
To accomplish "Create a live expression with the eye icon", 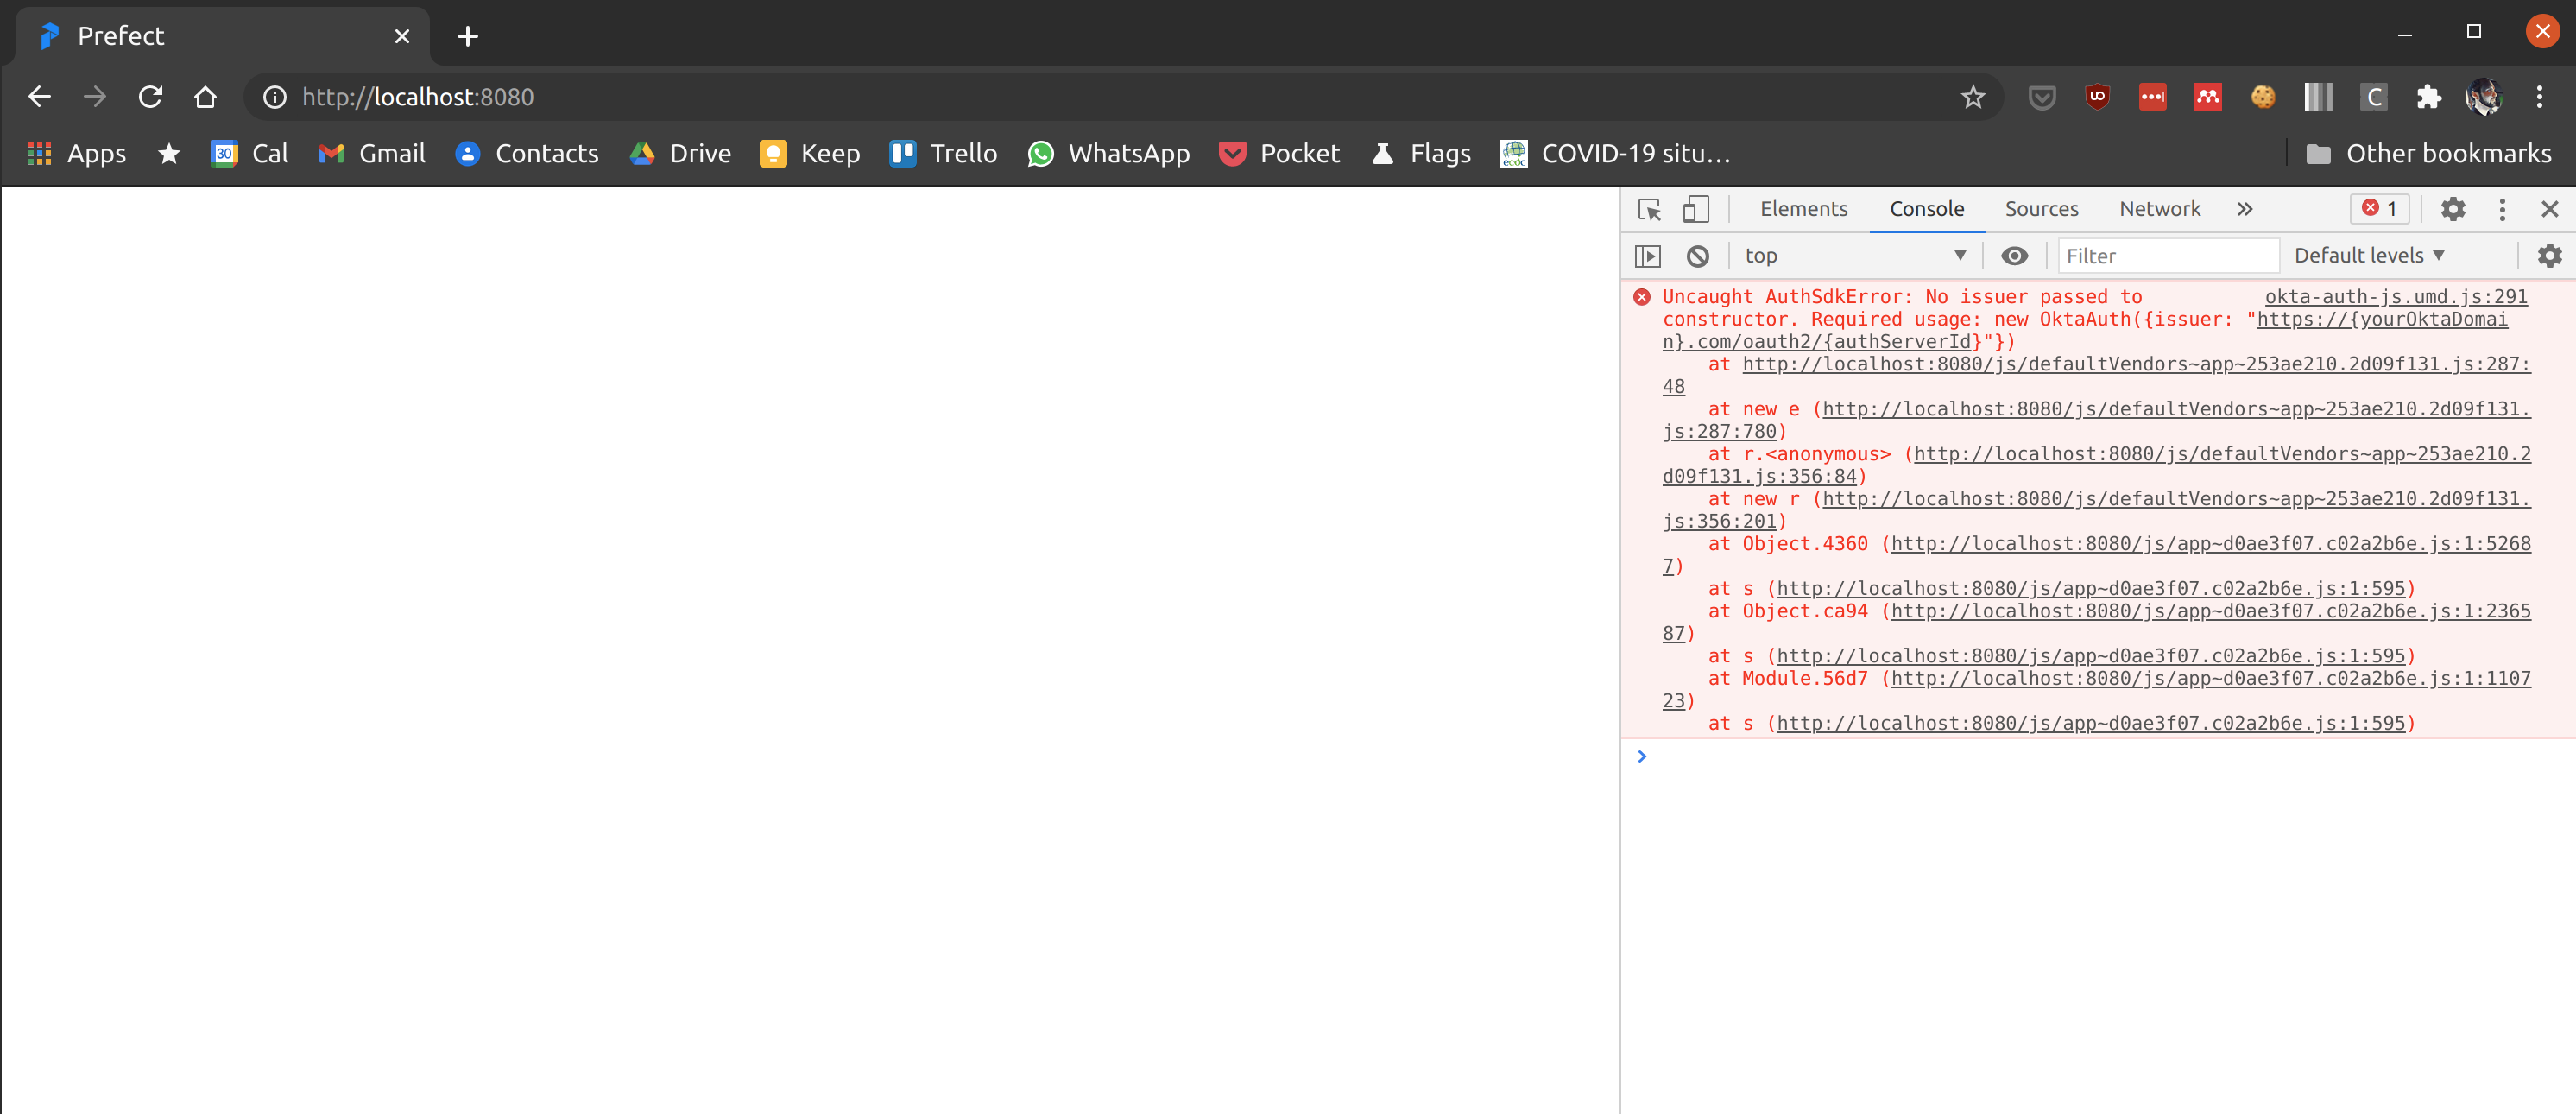I will coord(2014,256).
